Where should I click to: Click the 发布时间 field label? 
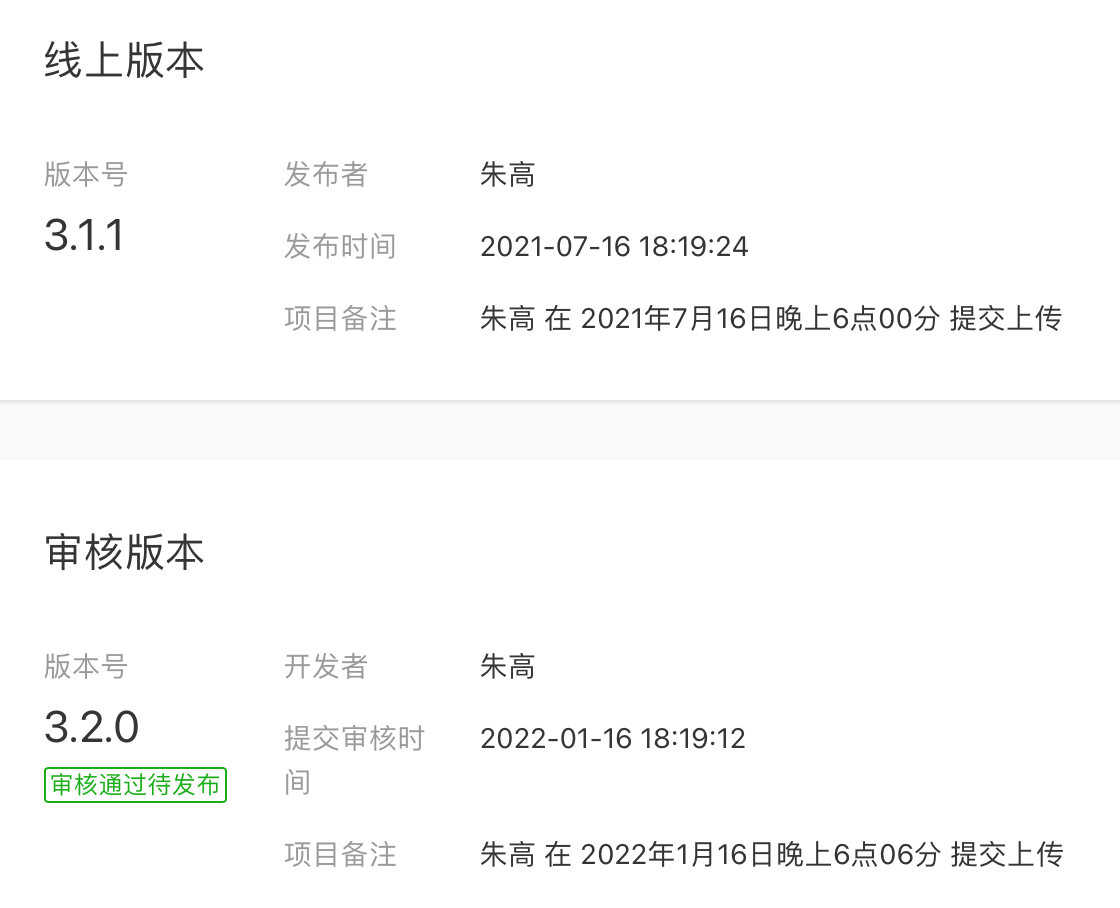340,247
